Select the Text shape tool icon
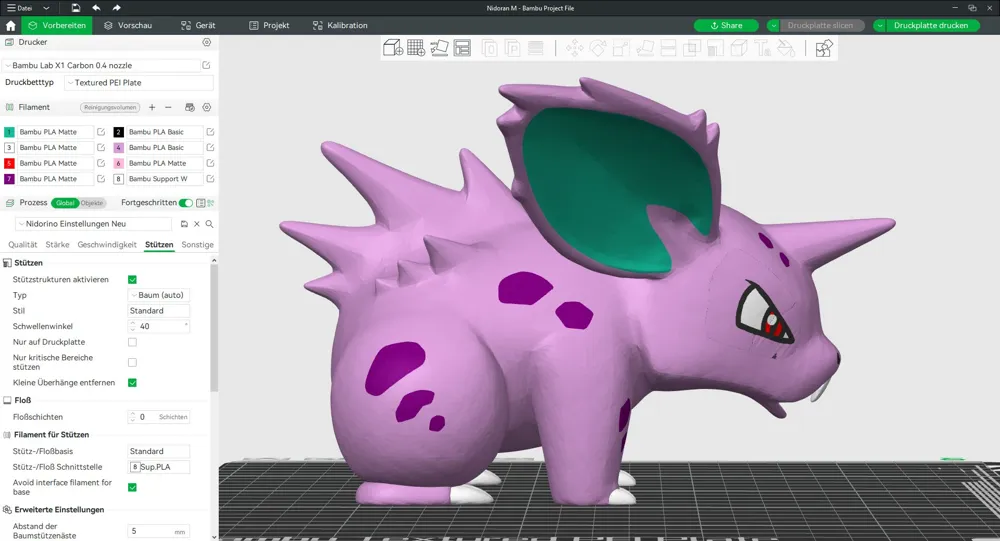Screen dimensions: 1000x541 [x=762, y=48]
